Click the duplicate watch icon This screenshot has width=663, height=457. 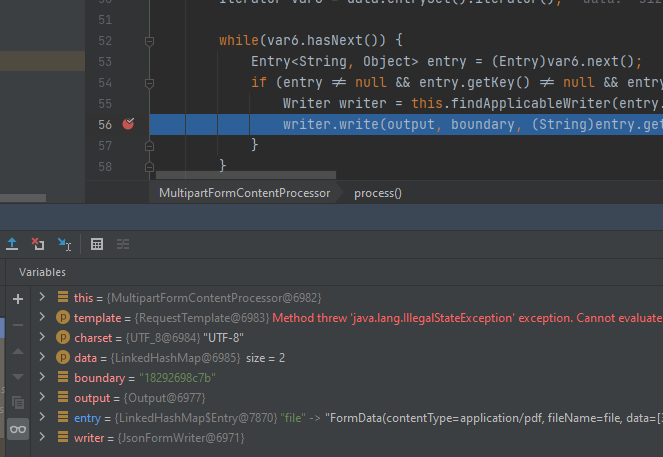(17, 402)
